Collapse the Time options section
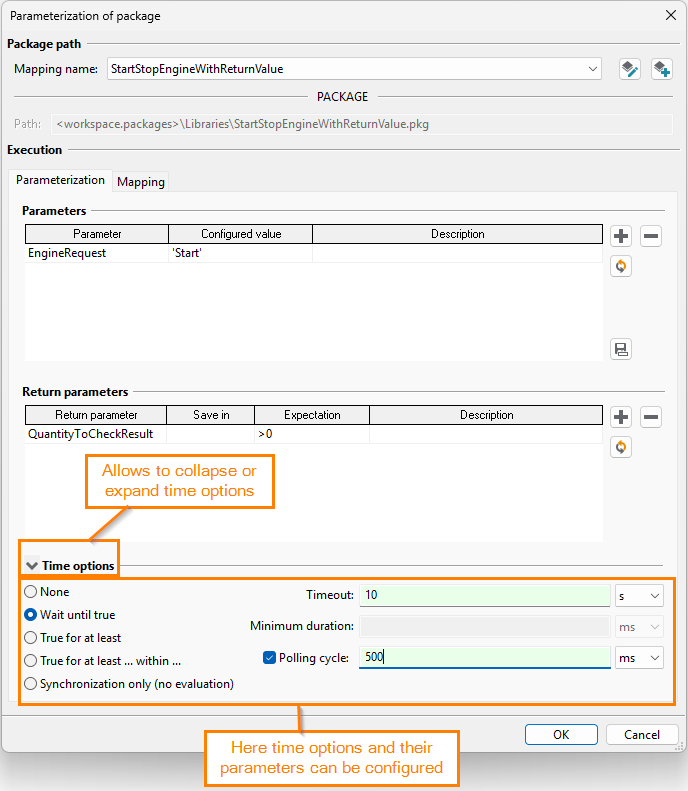This screenshot has height=791, width=688. (x=32, y=566)
